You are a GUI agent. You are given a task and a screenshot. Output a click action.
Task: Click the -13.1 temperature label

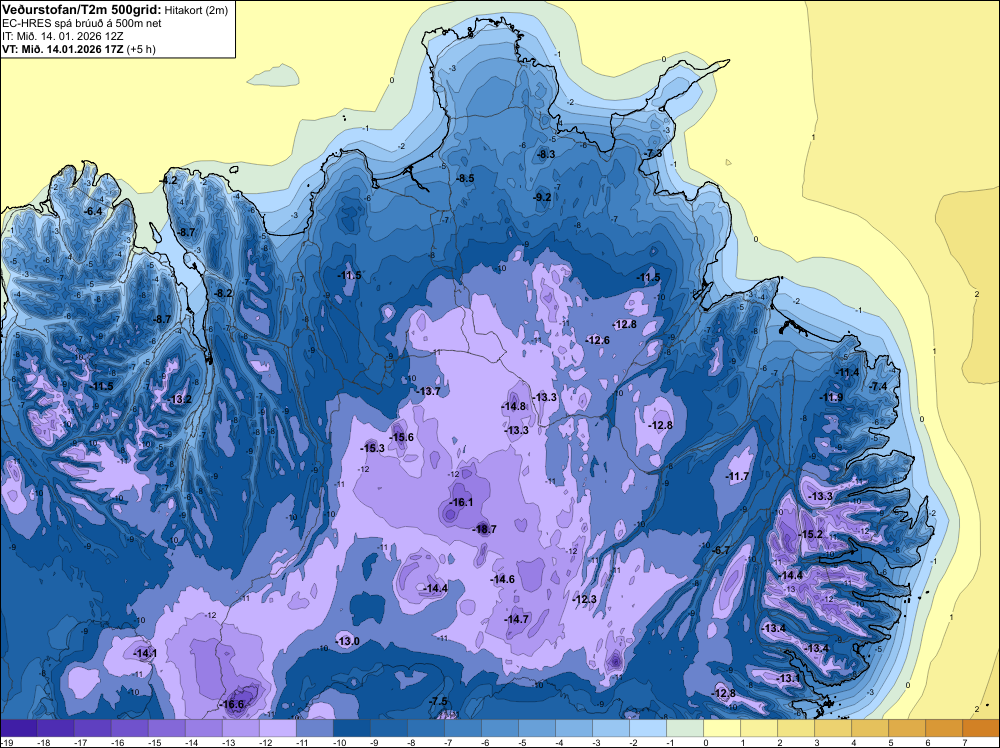788,678
